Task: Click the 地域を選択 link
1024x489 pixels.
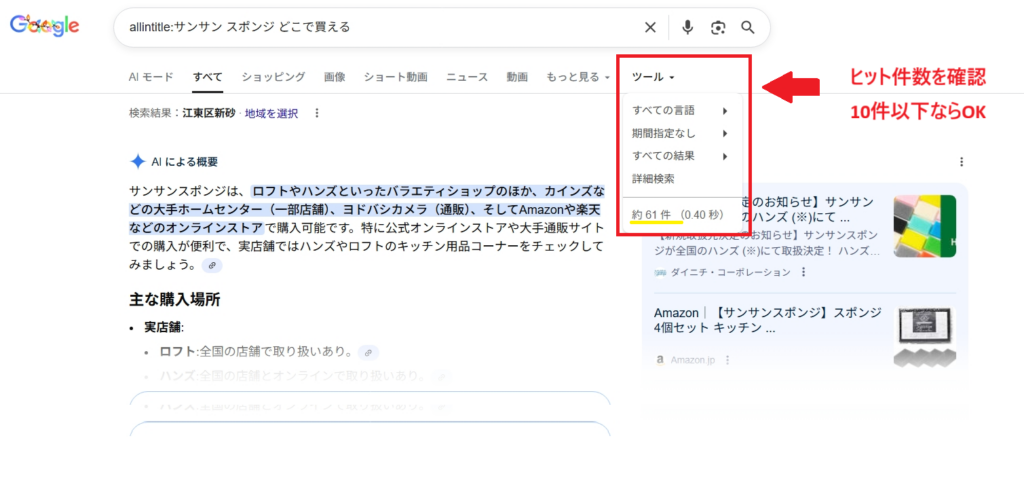Action: click(271, 114)
